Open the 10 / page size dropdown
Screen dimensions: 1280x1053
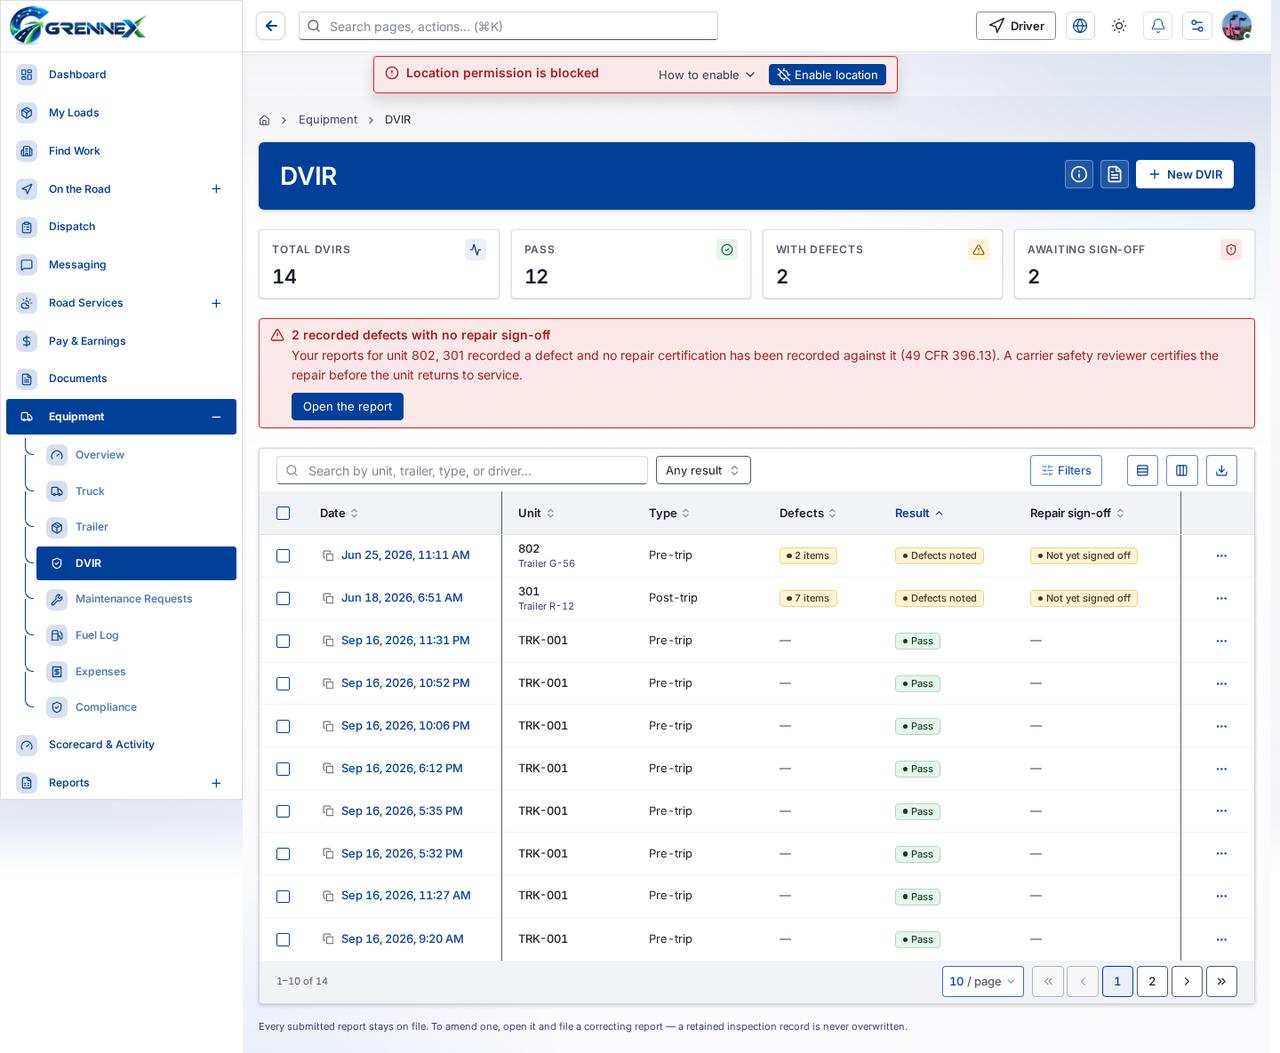coord(982,982)
